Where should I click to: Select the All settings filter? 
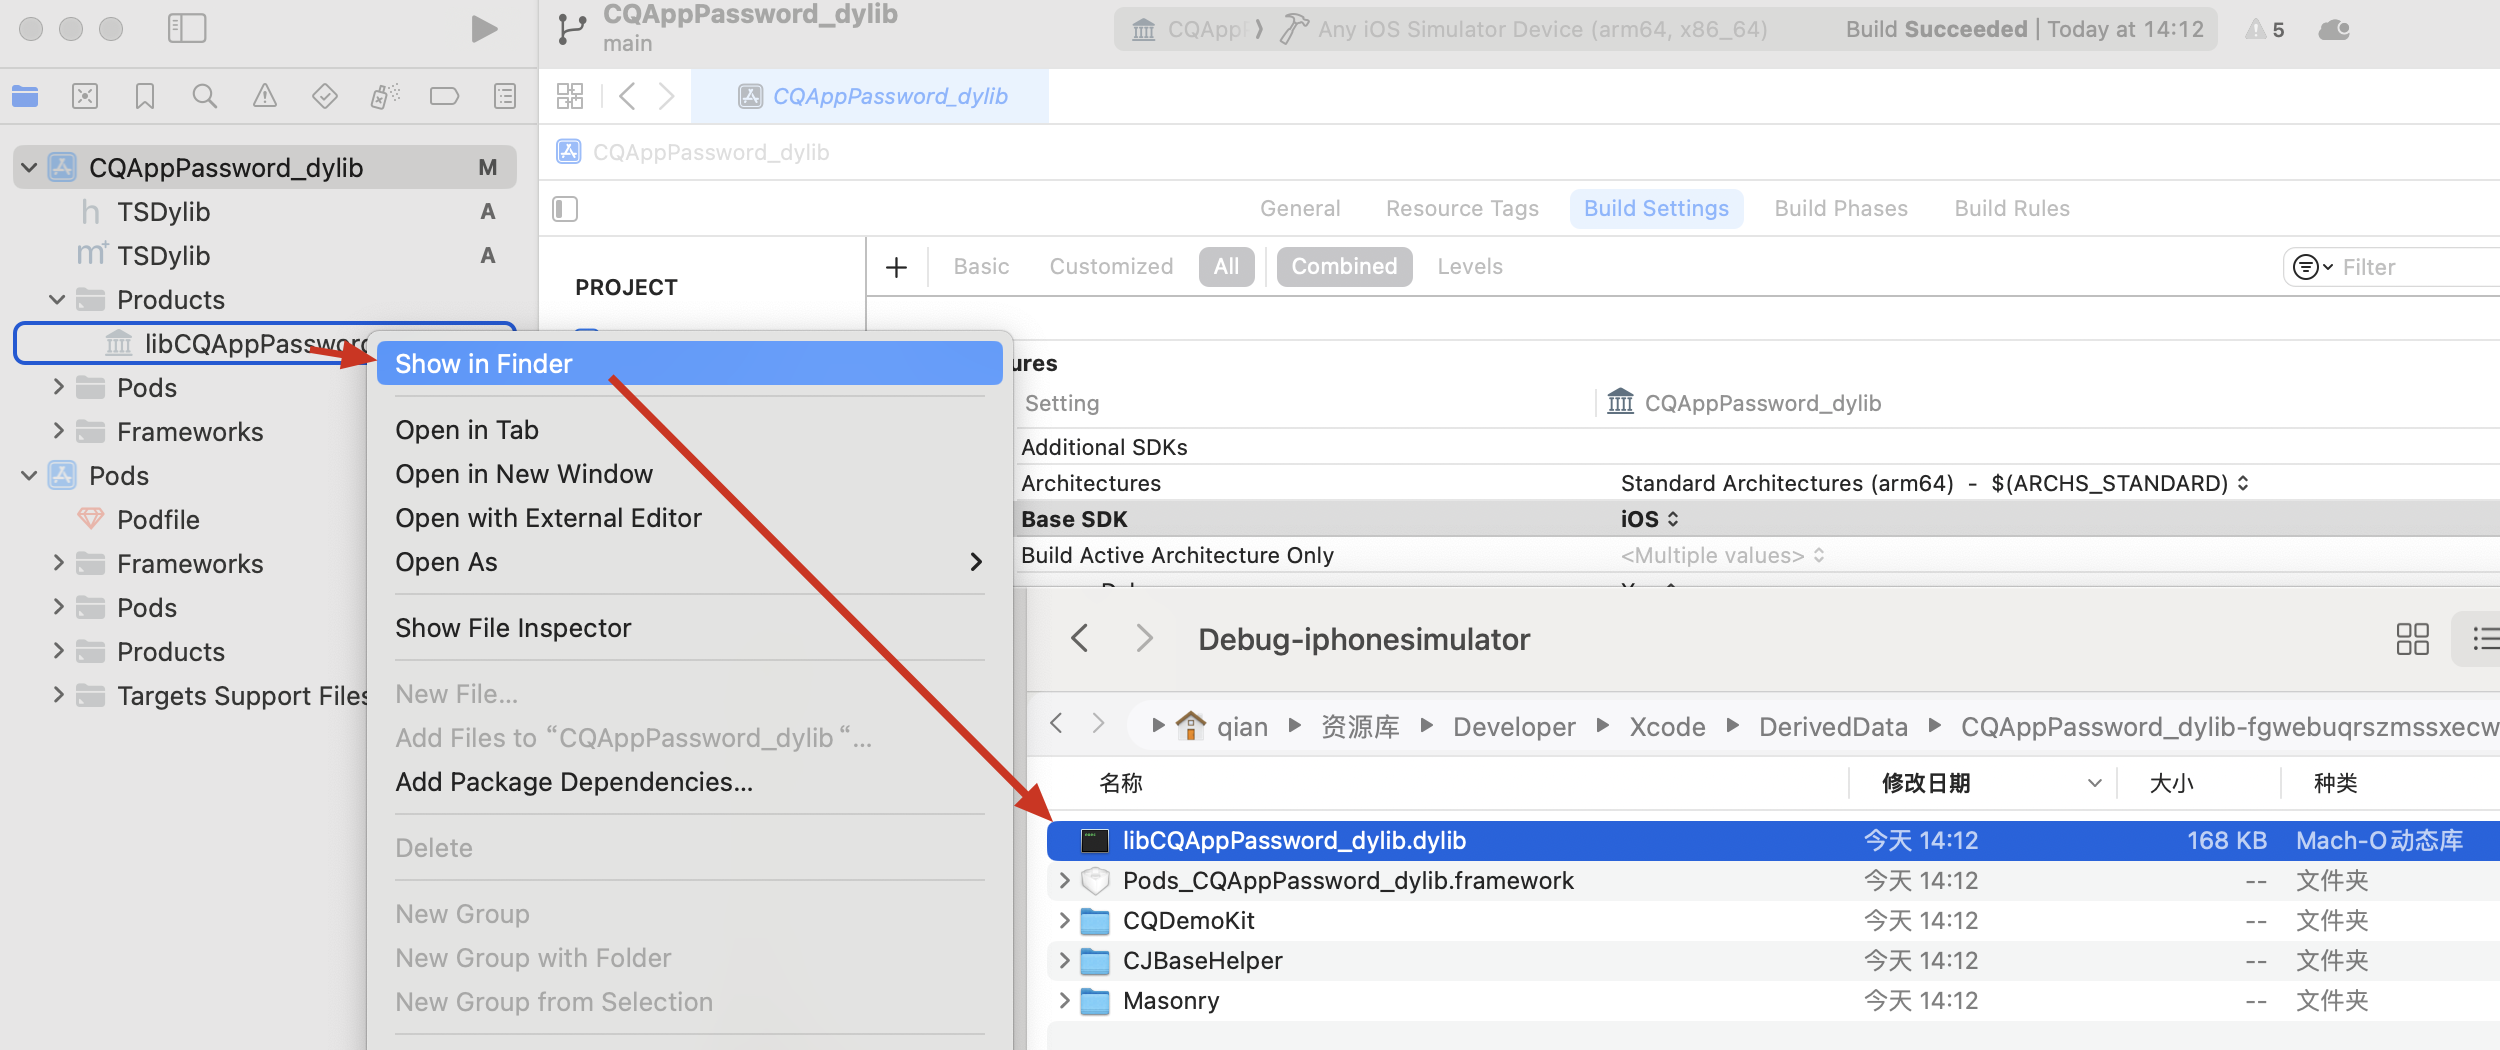pyautogui.click(x=1226, y=267)
